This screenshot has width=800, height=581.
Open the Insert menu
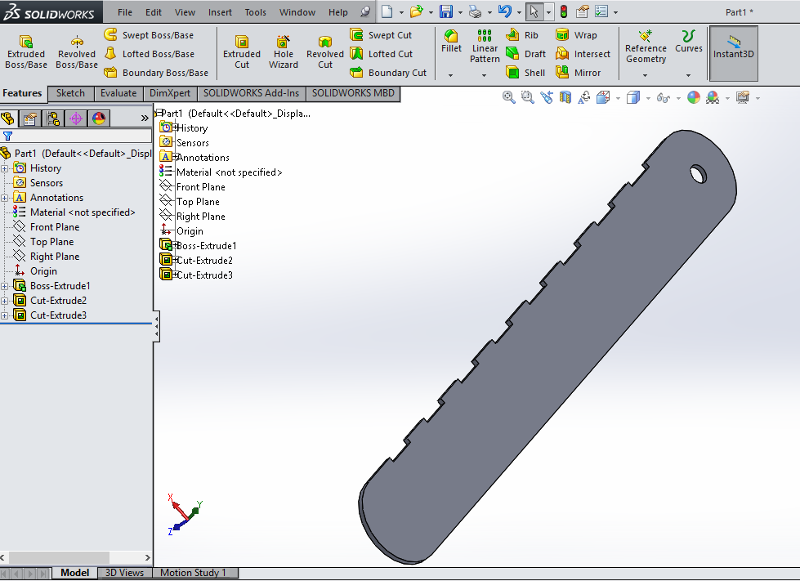(x=220, y=12)
